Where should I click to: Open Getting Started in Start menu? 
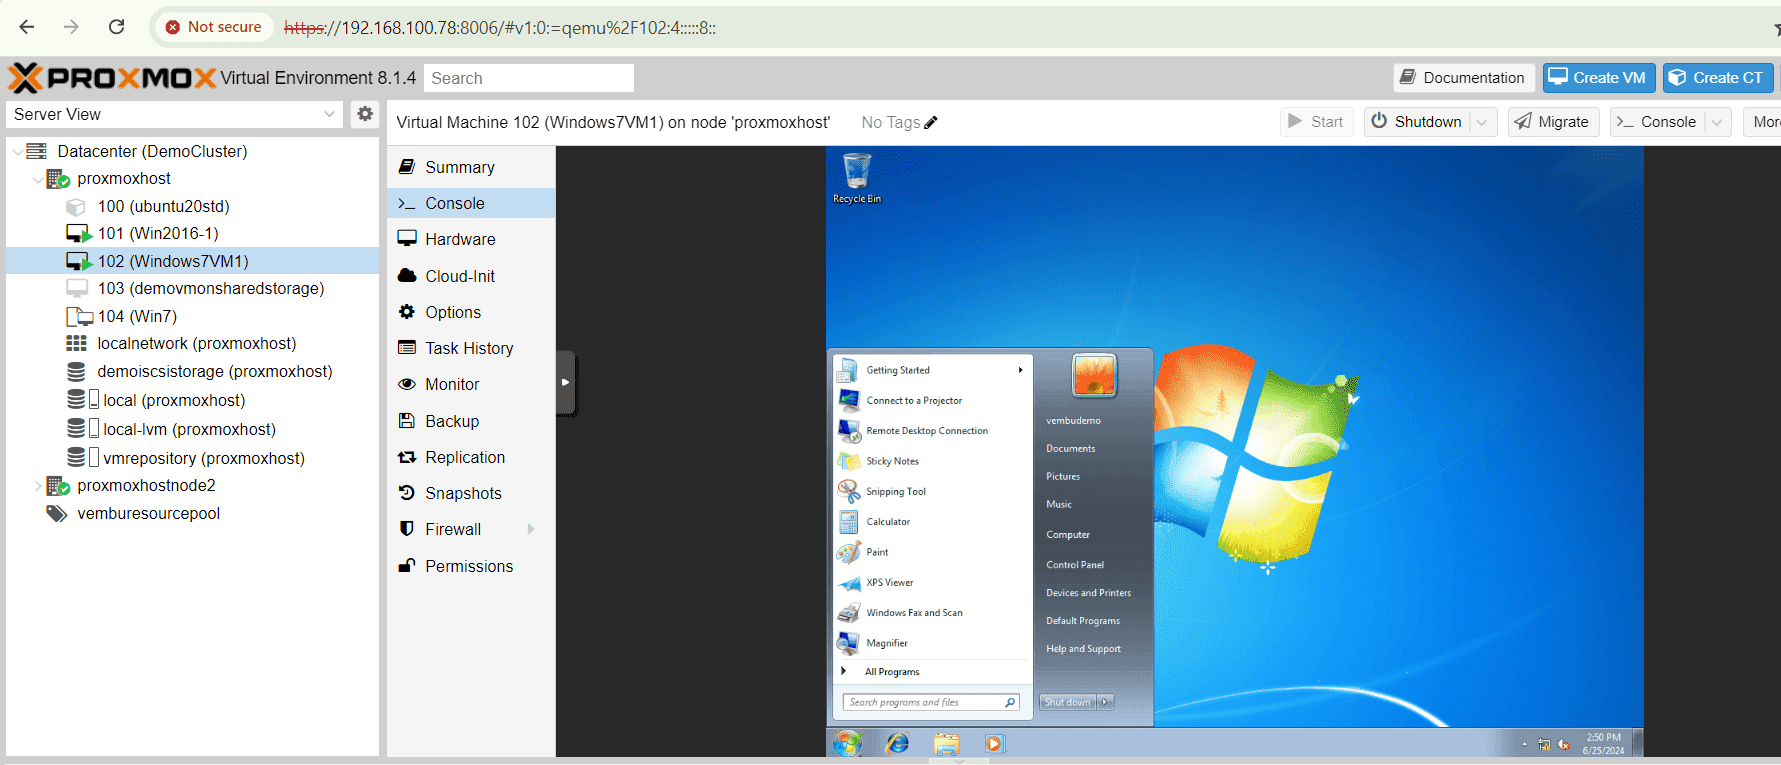point(930,370)
